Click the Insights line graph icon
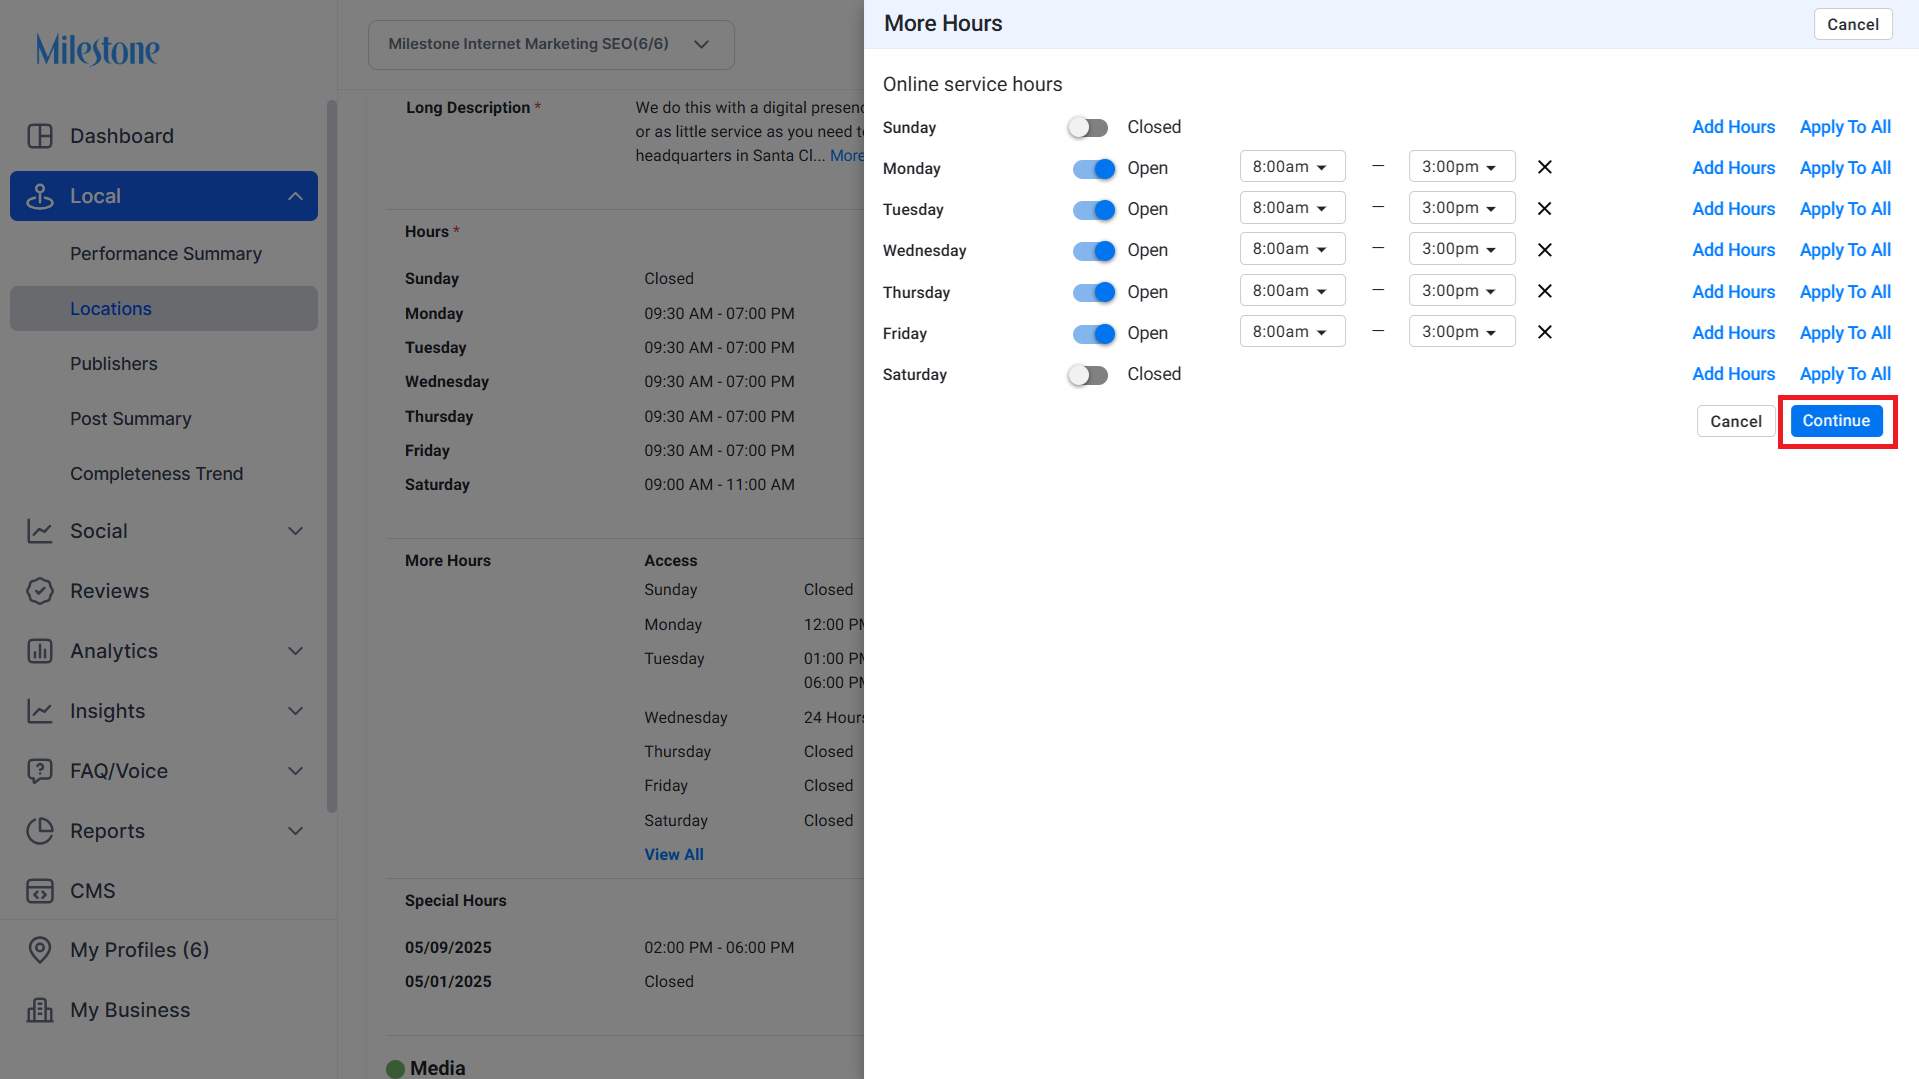Screen dimensions: 1919x1079 40,711
